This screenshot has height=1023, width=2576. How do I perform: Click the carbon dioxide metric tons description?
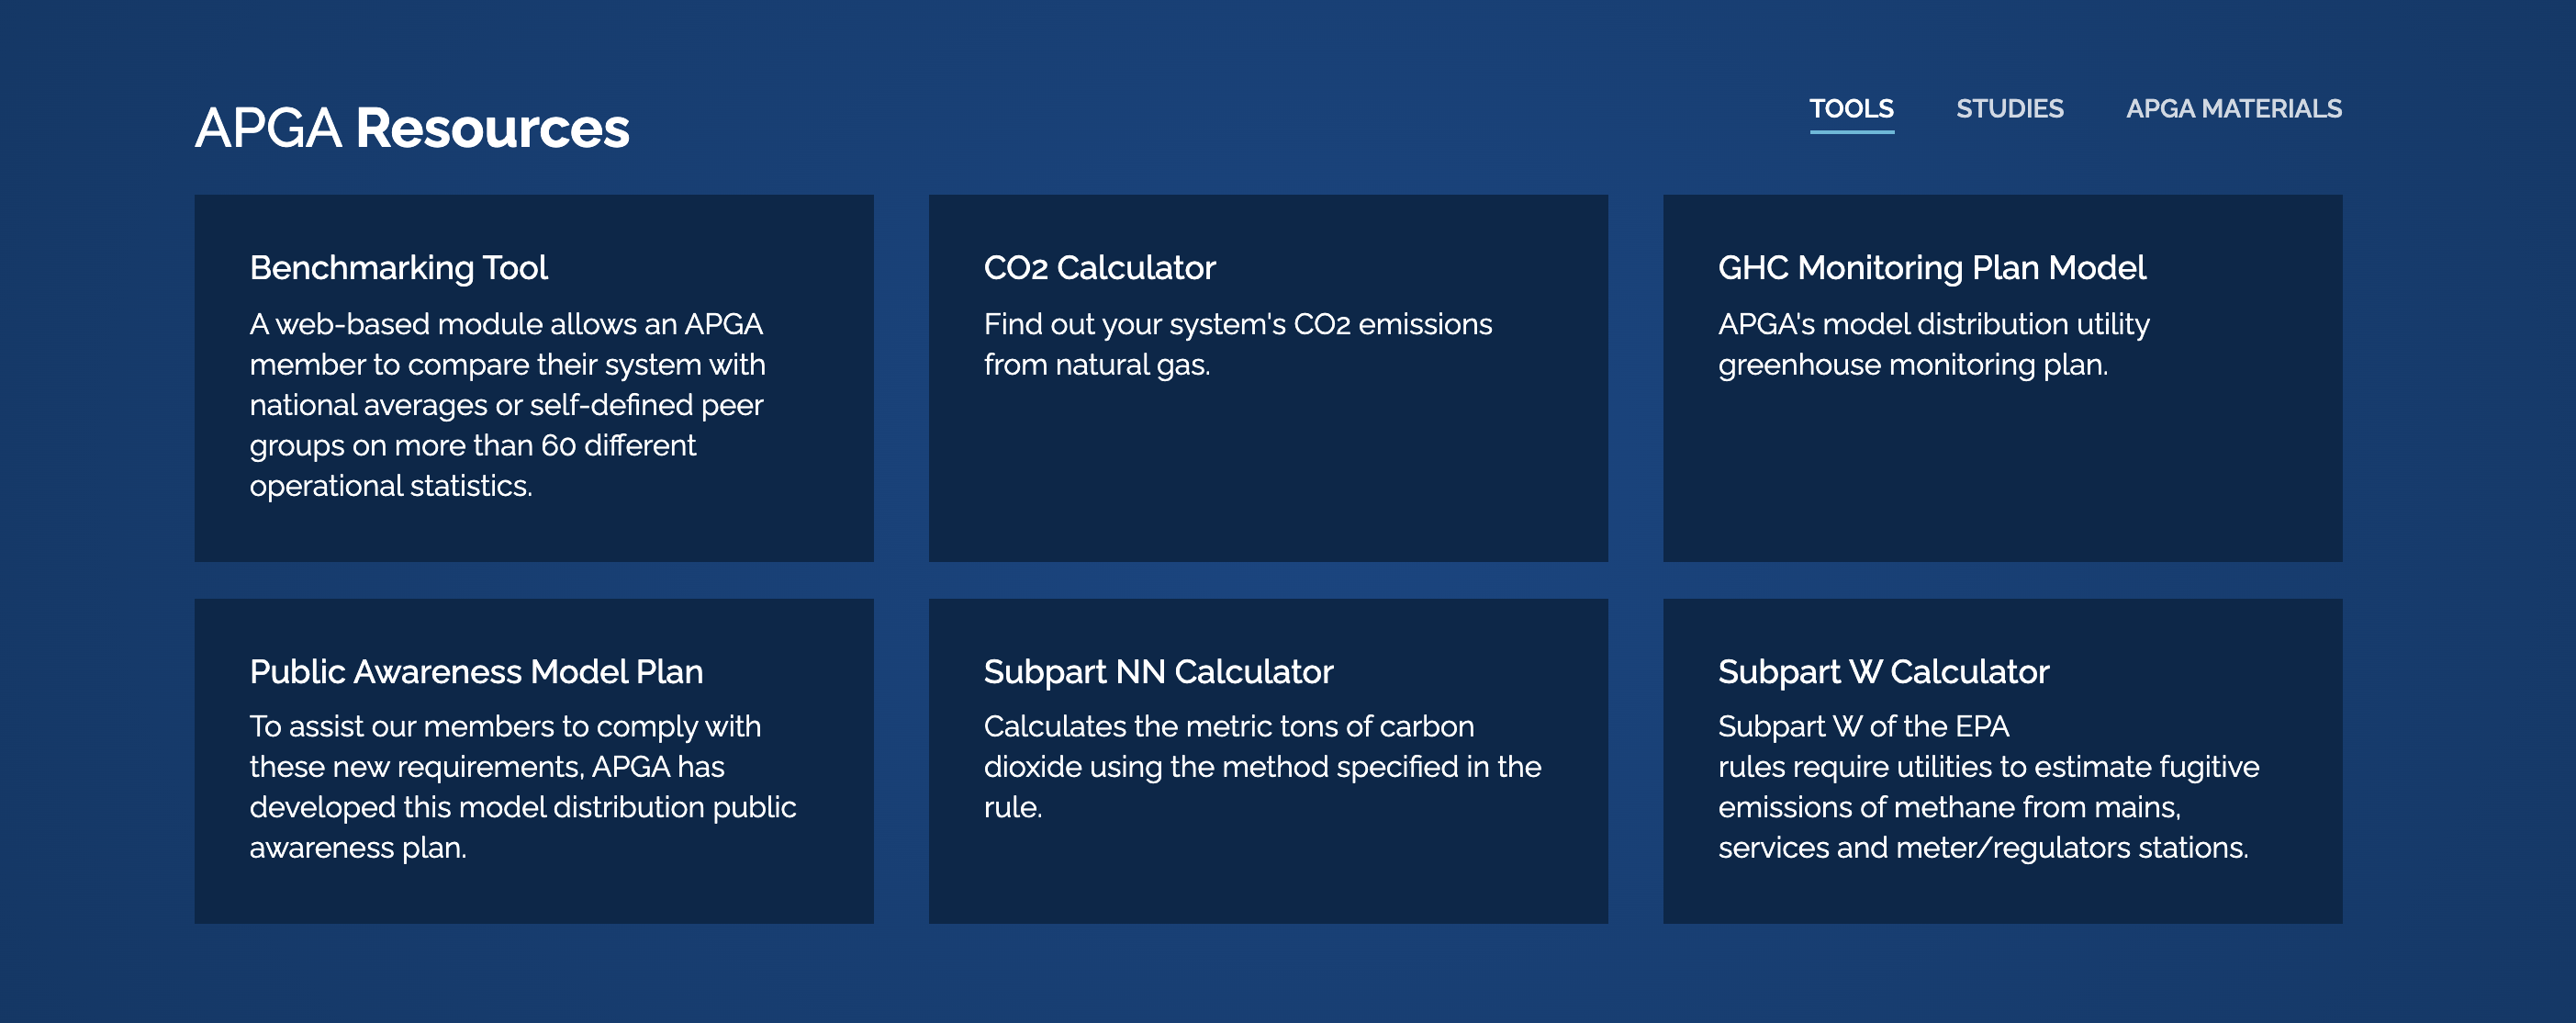[1262, 766]
